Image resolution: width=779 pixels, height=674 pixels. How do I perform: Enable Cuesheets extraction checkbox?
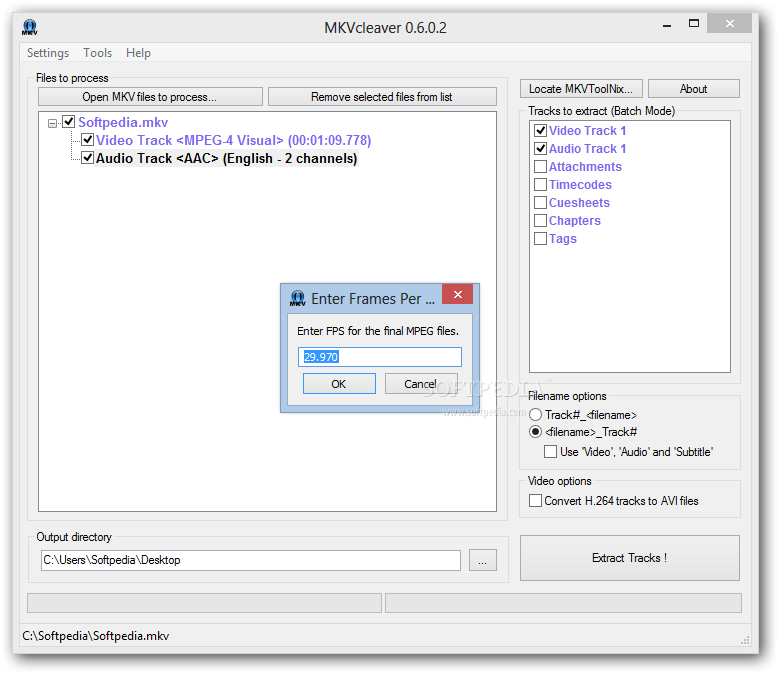pos(540,203)
